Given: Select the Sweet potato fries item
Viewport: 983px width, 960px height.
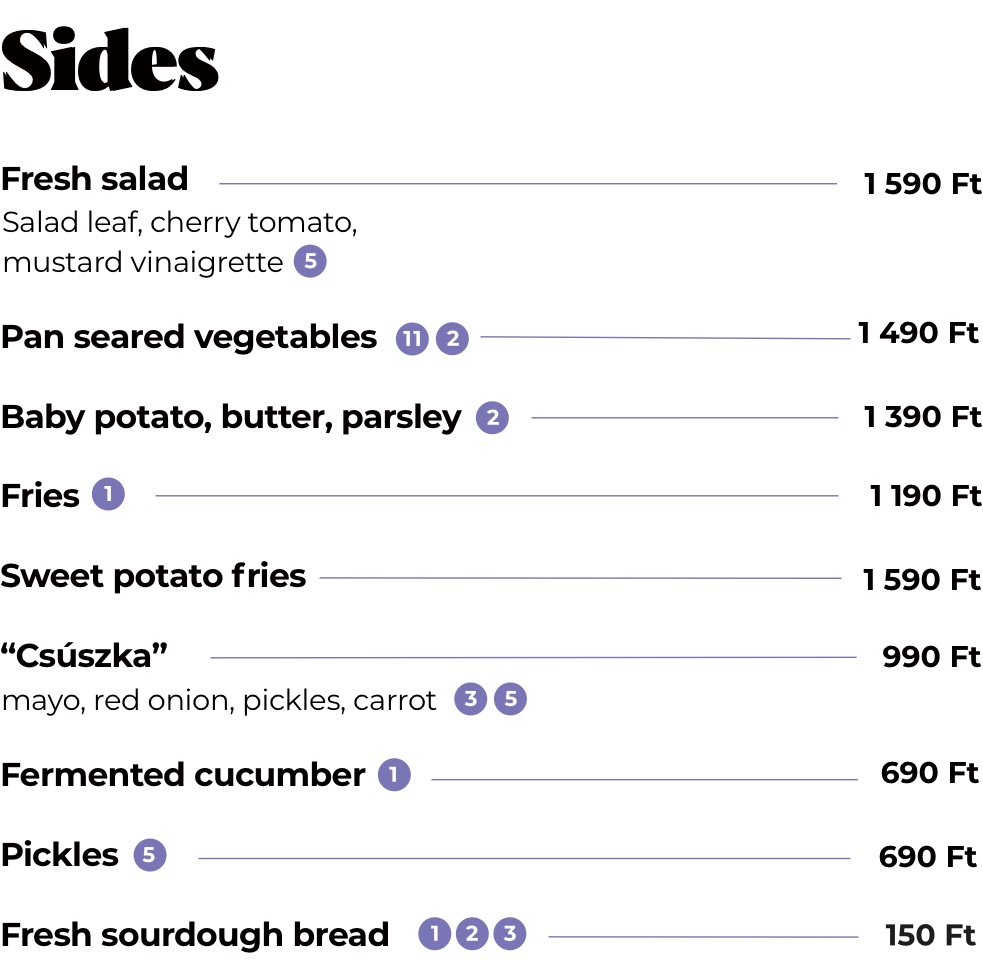Looking at the screenshot, I should pos(154,576).
